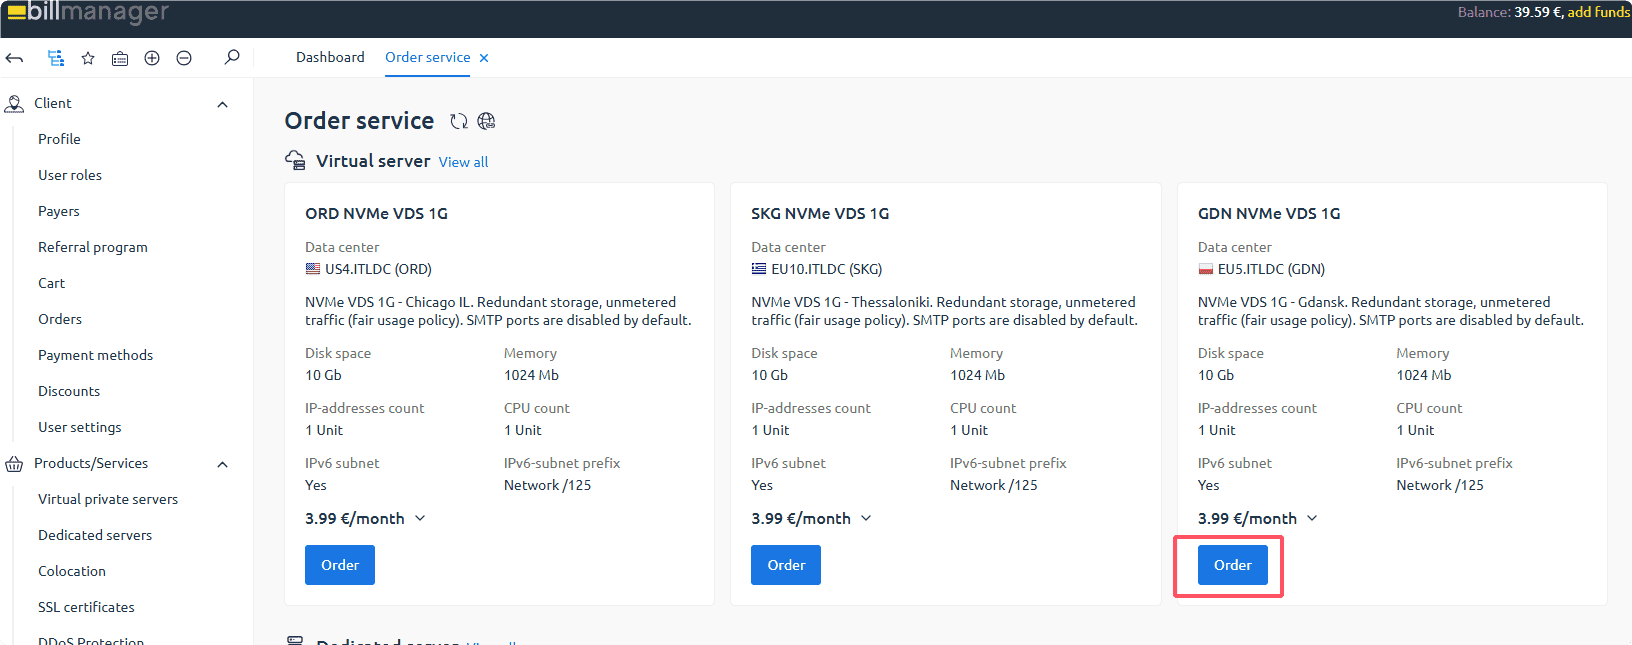
Task: Open Cart in the sidebar
Action: click(x=51, y=283)
